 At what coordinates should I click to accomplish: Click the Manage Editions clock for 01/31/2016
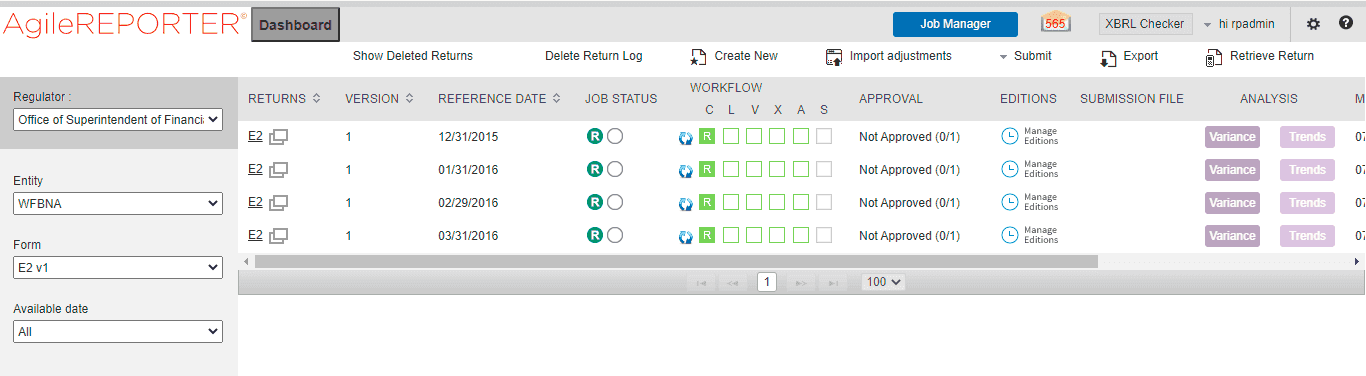tap(1010, 170)
